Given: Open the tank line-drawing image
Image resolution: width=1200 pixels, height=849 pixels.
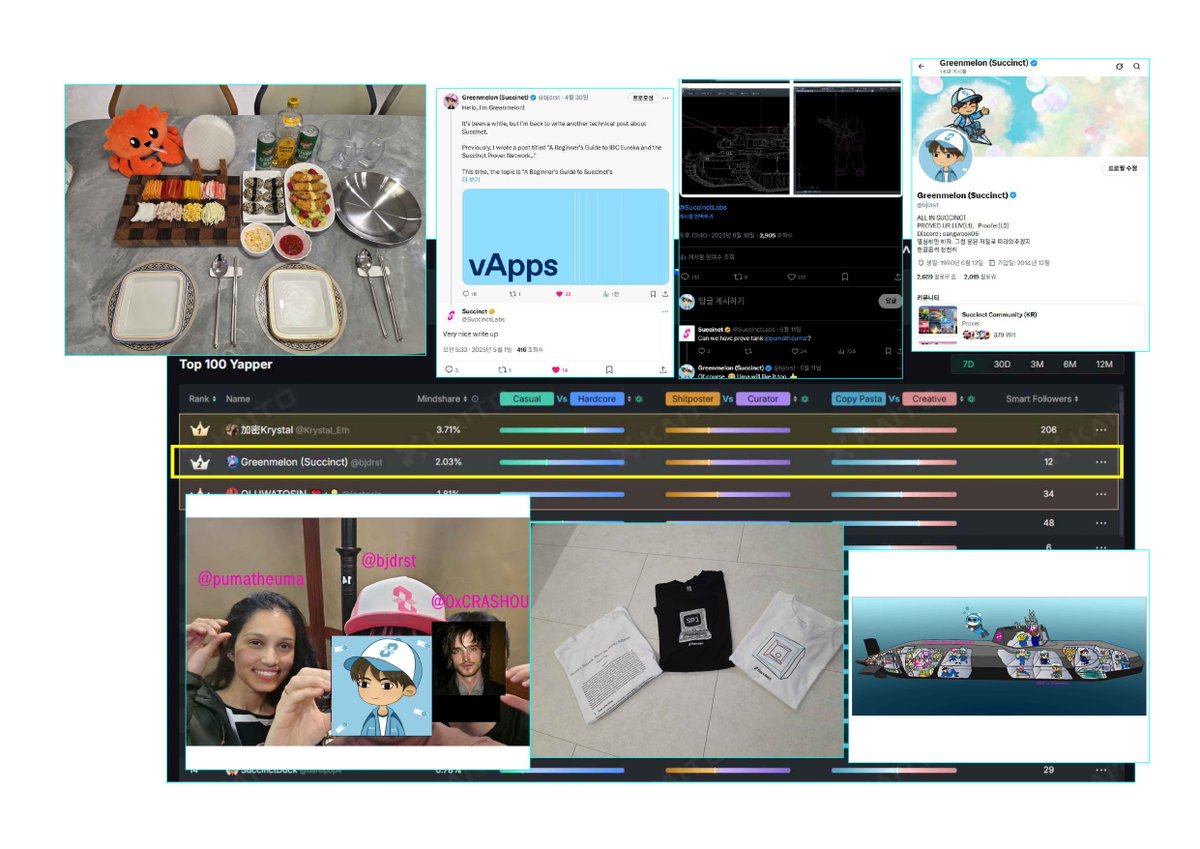Looking at the screenshot, I should click(x=735, y=139).
